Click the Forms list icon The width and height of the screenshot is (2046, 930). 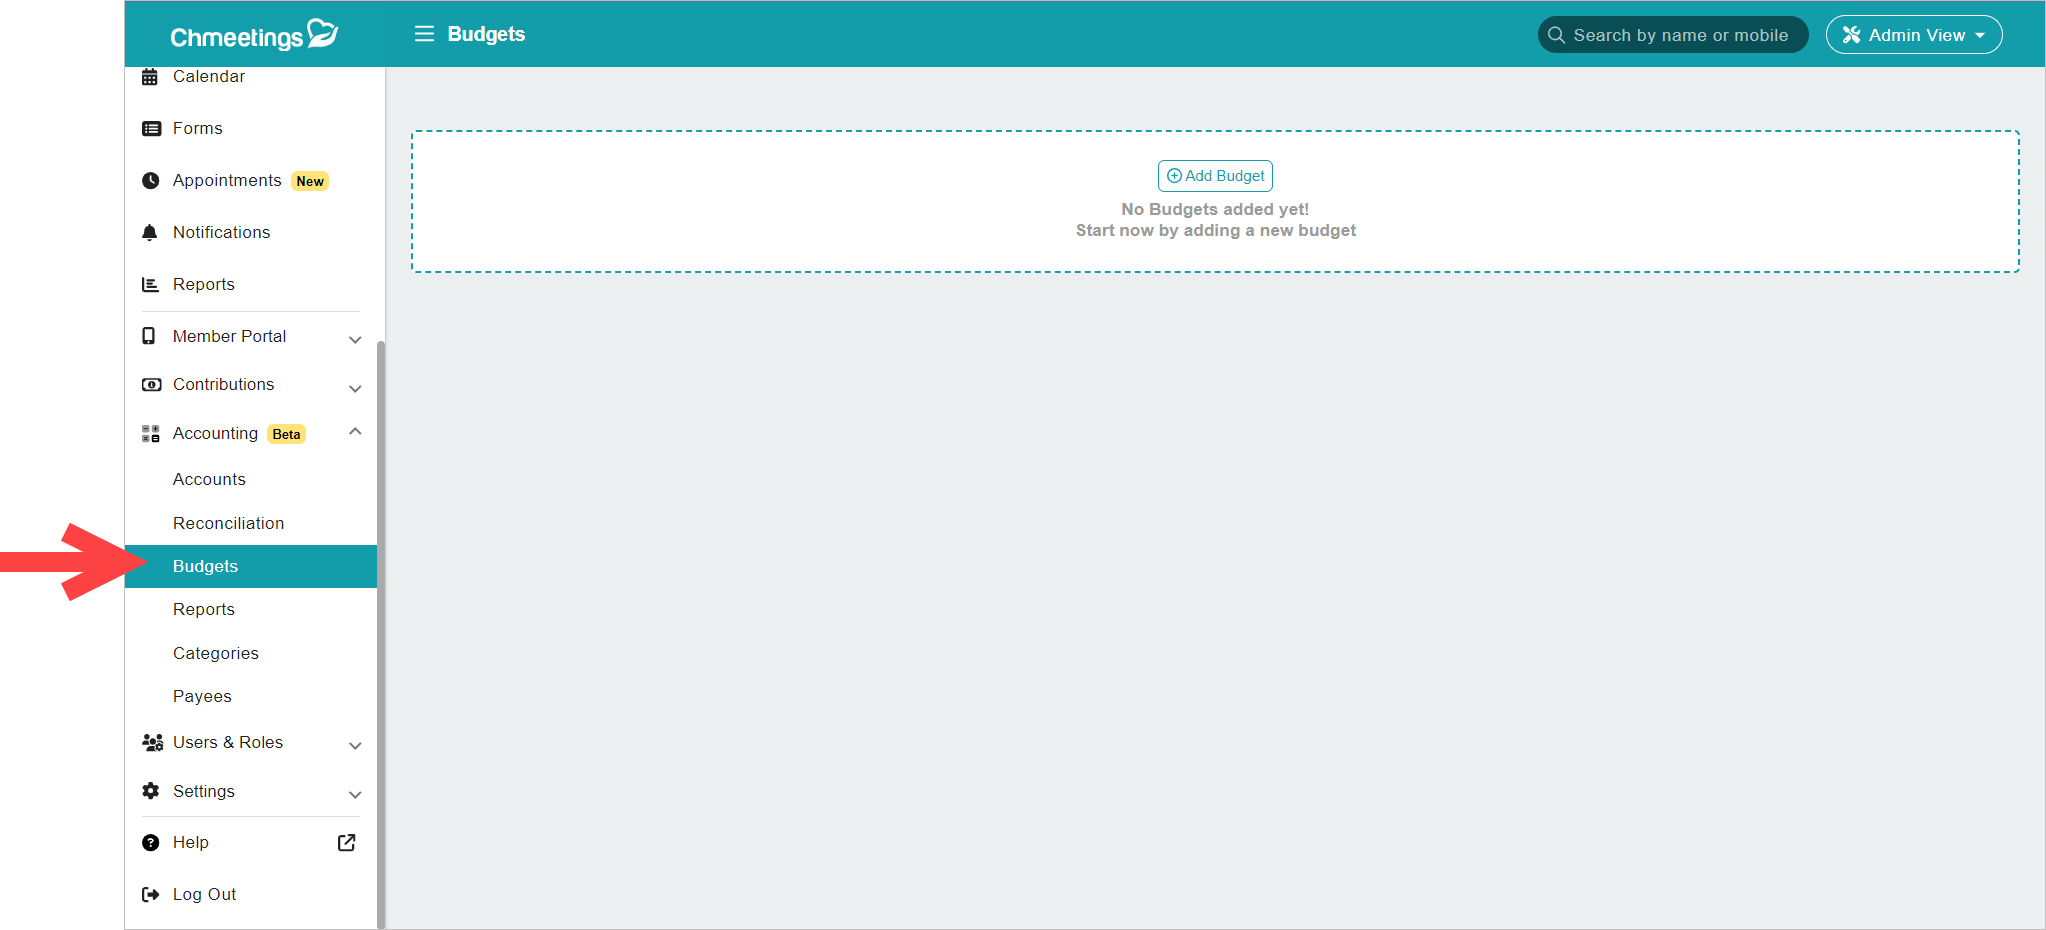pos(151,129)
